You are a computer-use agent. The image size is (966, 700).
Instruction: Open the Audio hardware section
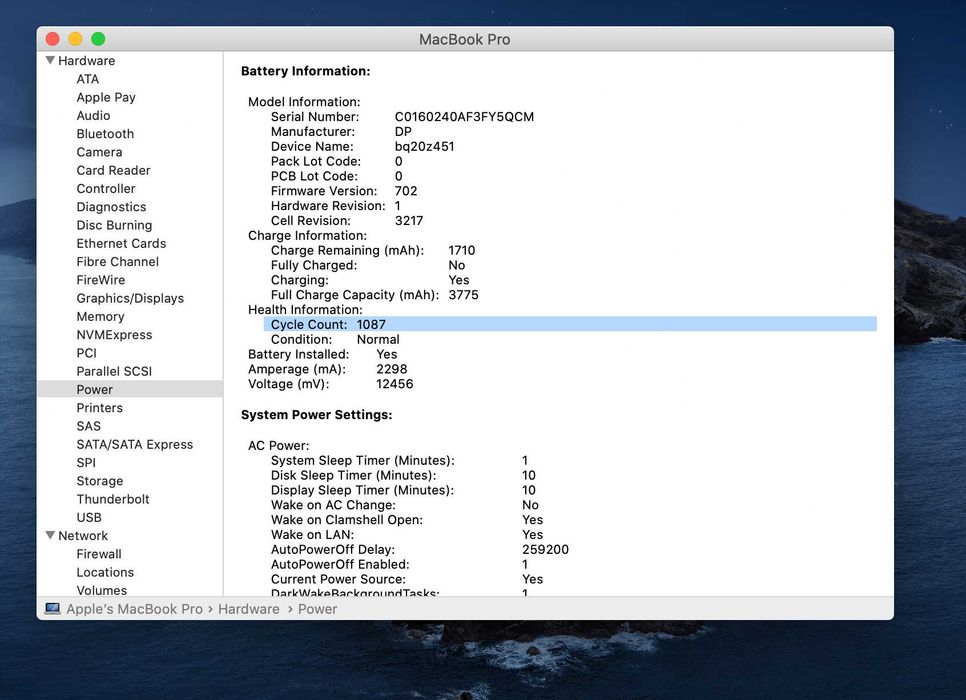coord(93,115)
